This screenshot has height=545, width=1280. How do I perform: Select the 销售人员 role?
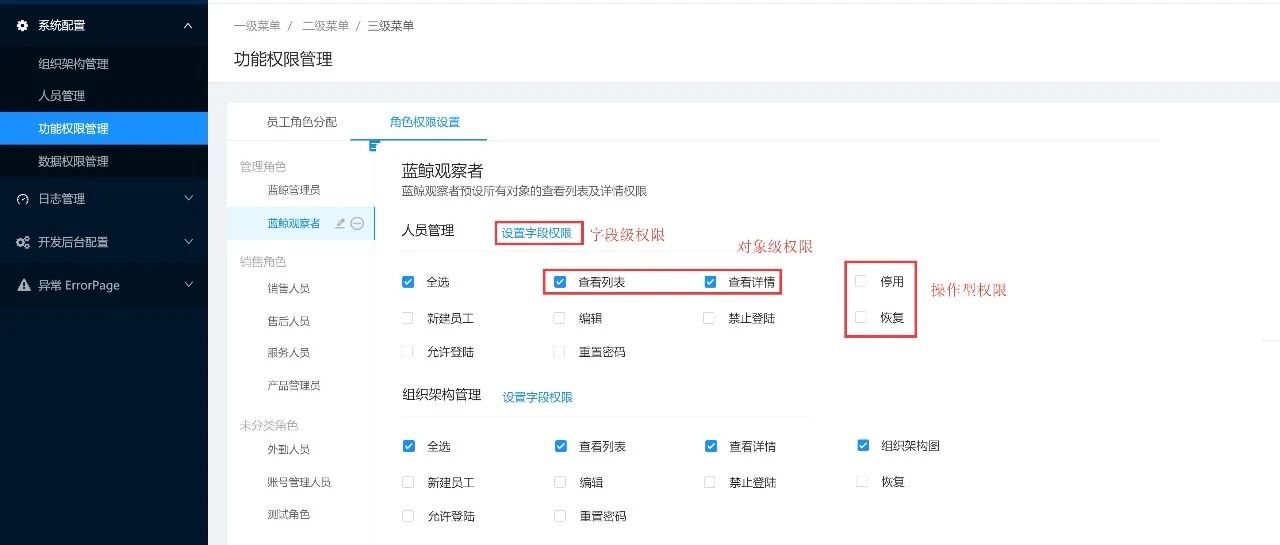(288, 288)
